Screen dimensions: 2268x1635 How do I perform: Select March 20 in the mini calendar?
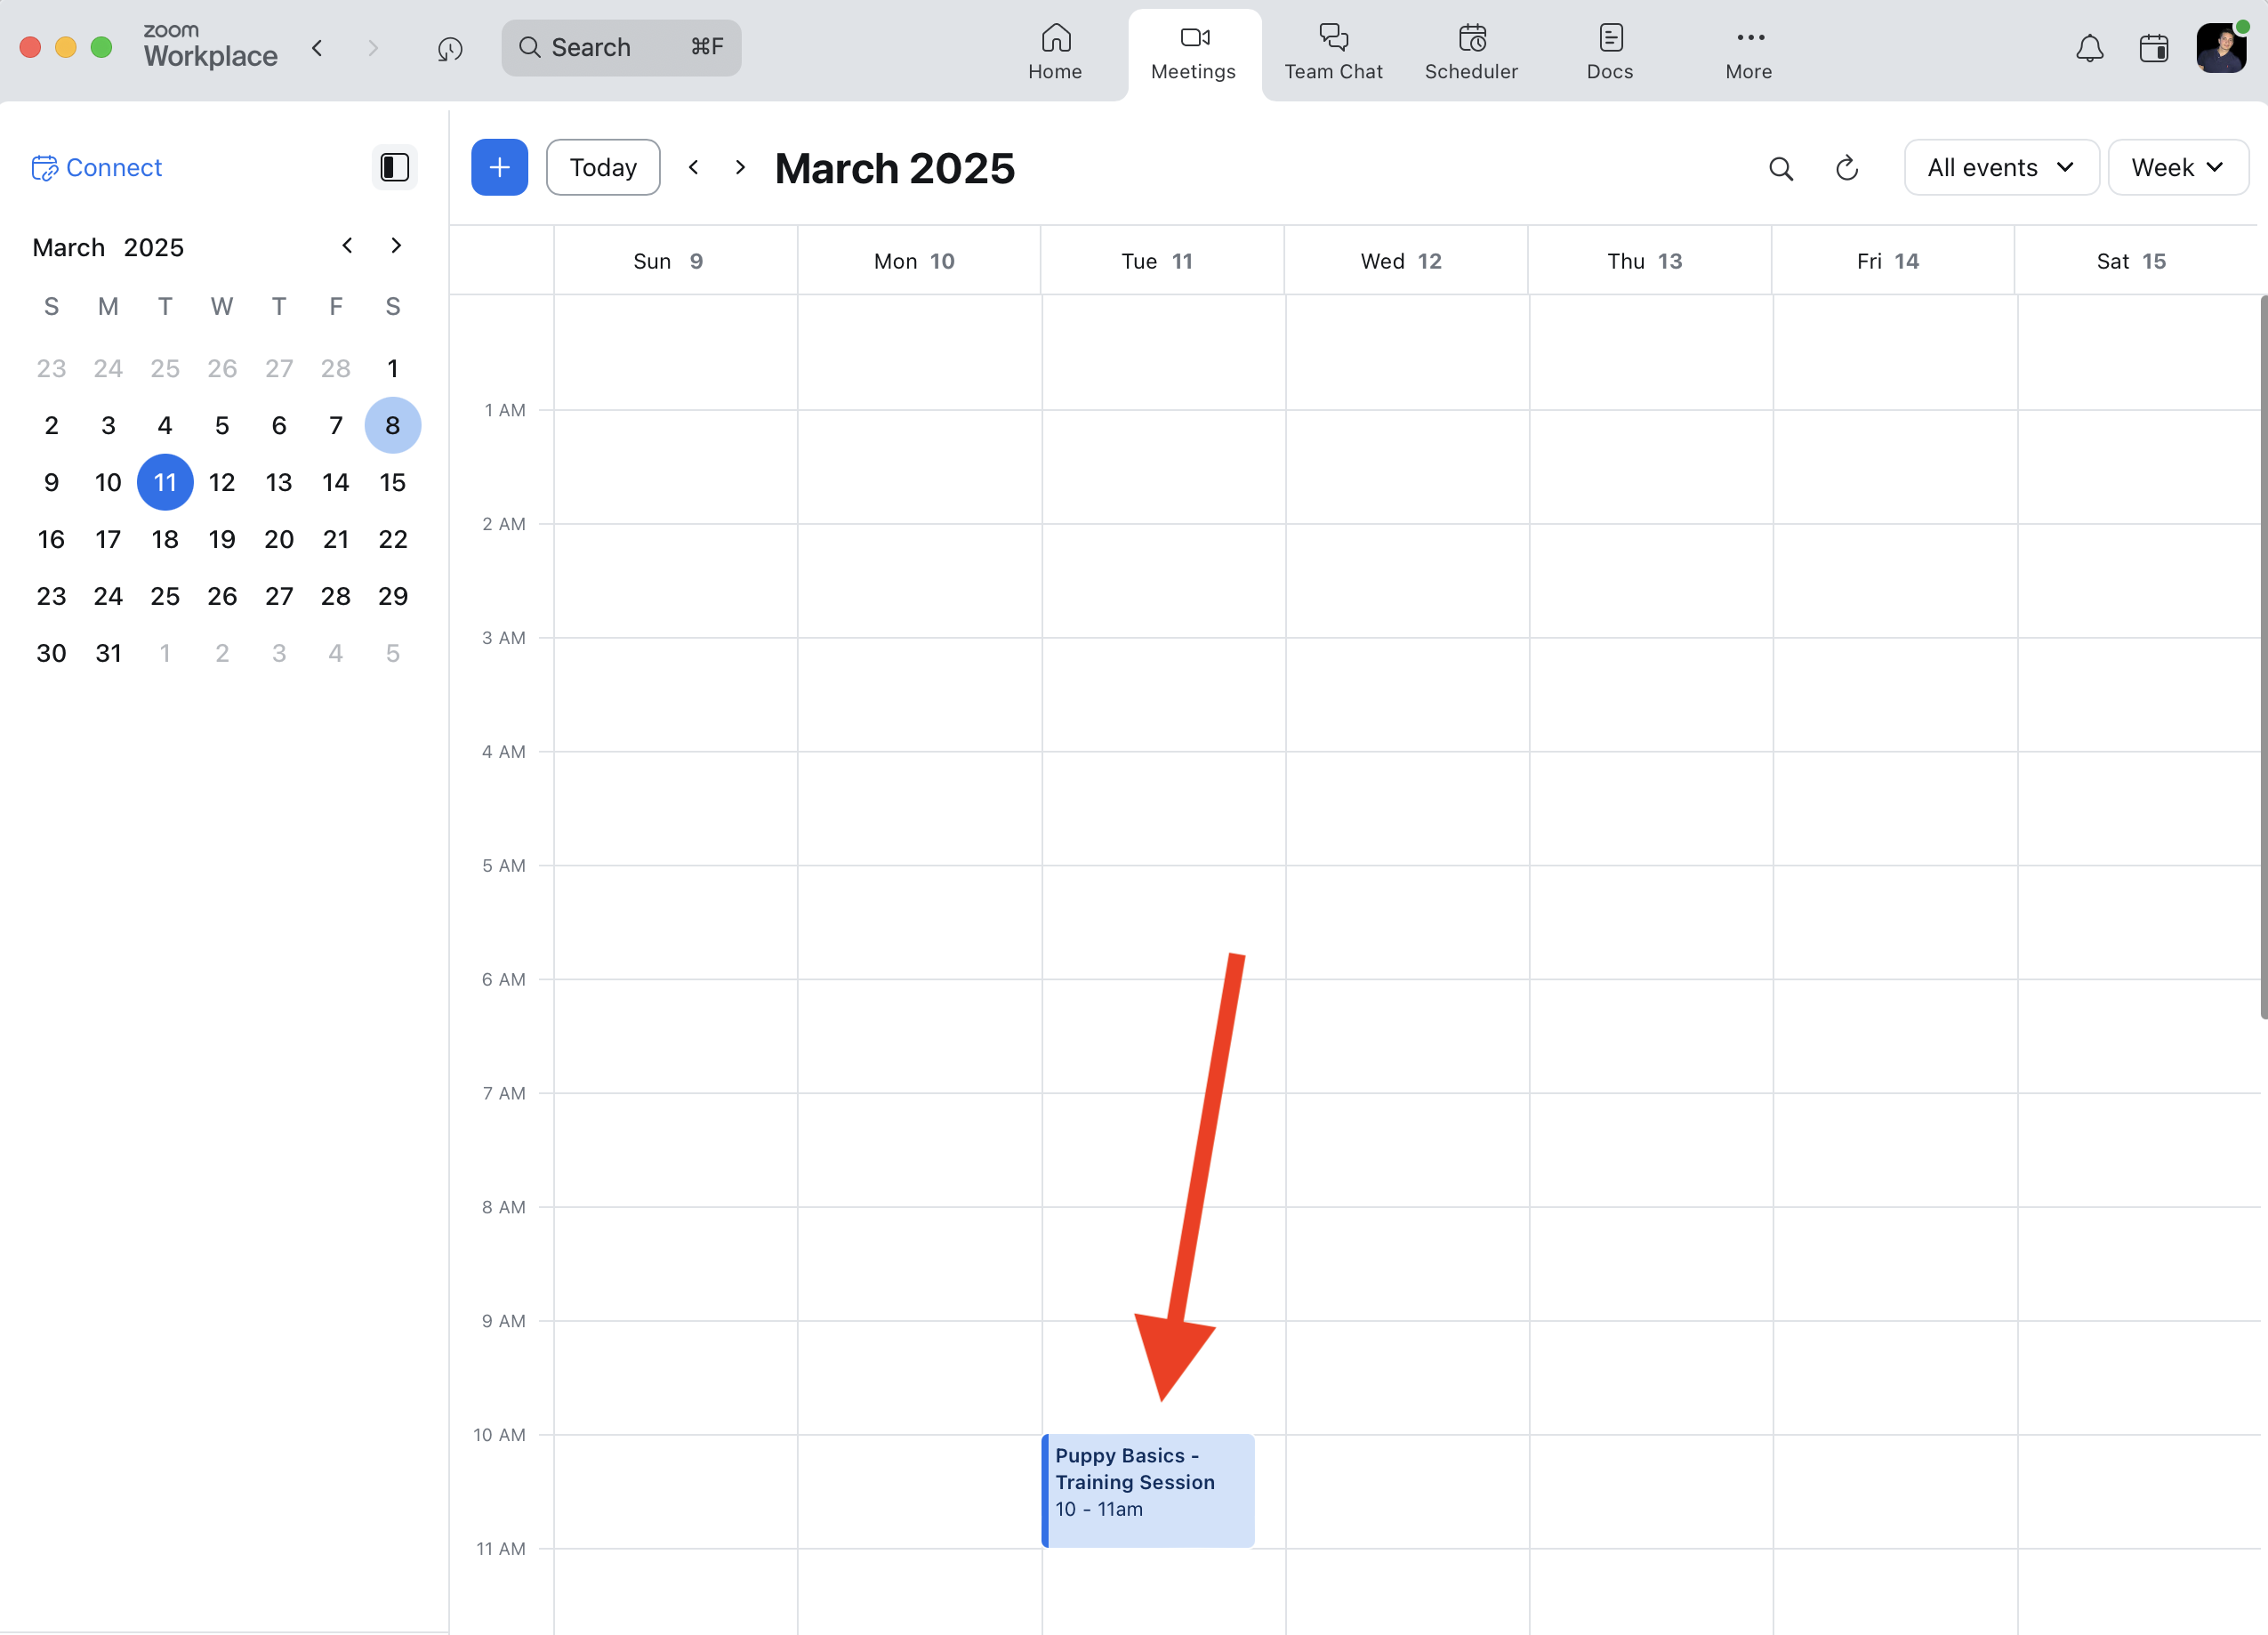coord(279,539)
